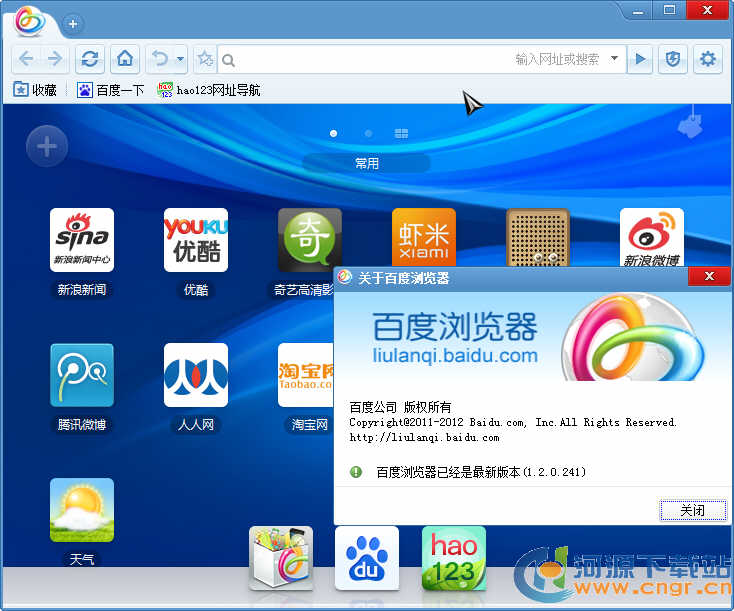Click the Baidu browser logo tab

point(29,21)
